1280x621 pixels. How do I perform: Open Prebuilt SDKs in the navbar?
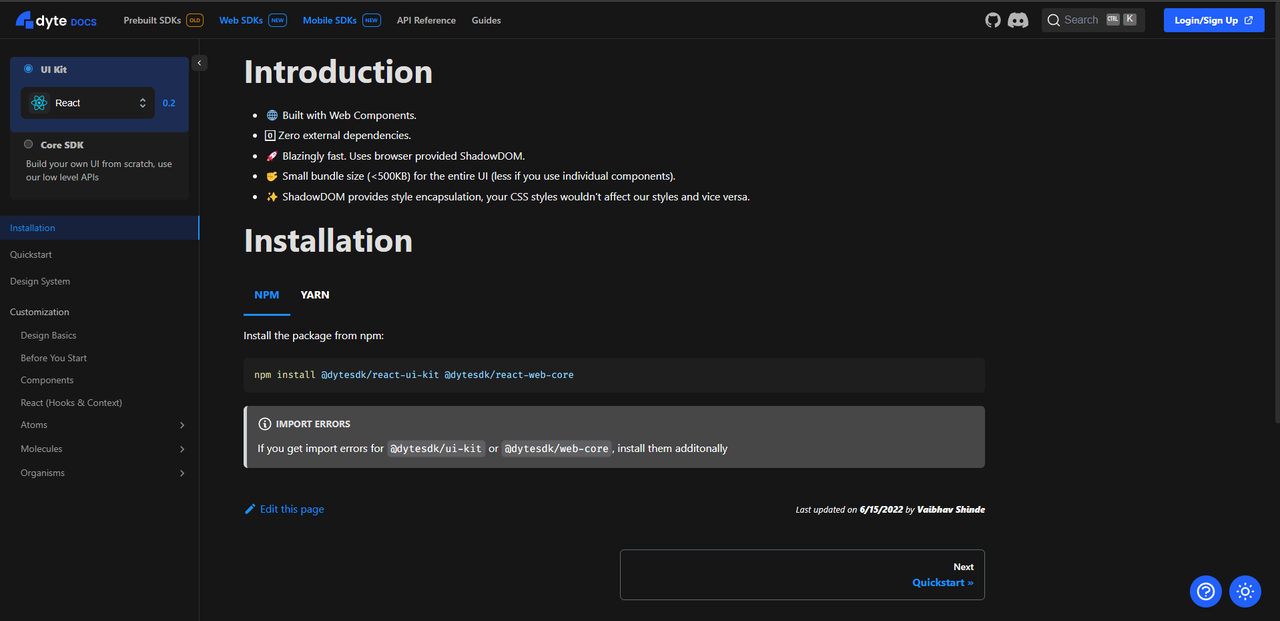coord(163,20)
